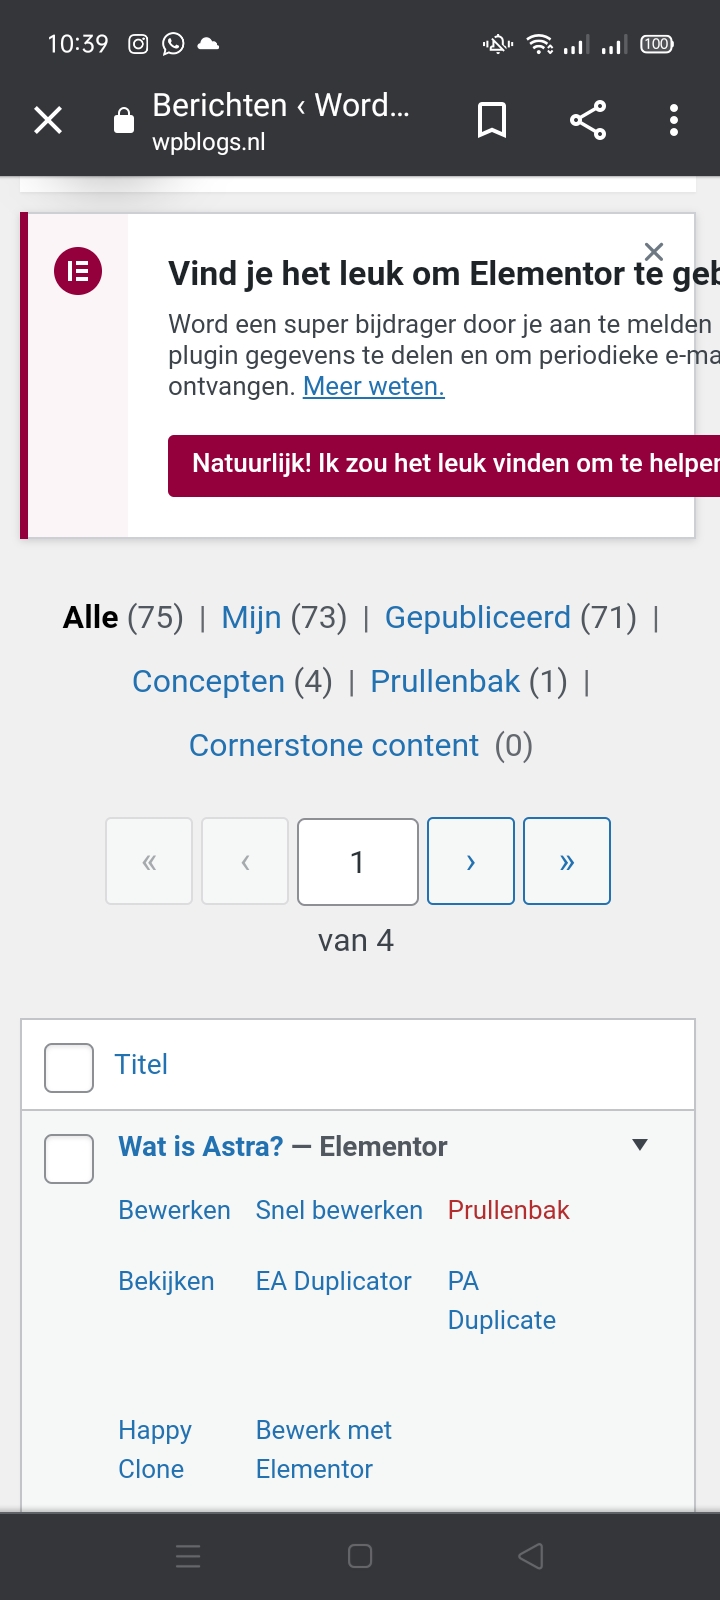Tap the Android back navigation icon
The width and height of the screenshot is (720, 1600).
(x=531, y=1556)
